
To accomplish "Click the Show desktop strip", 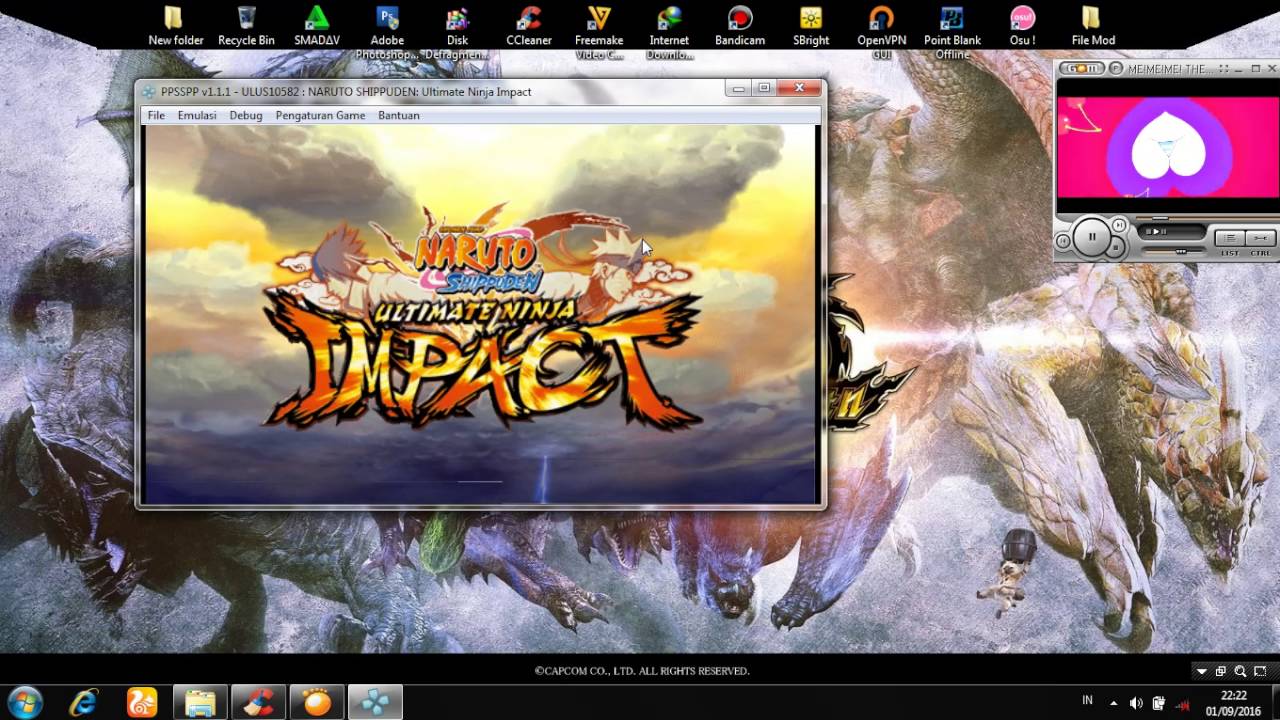I will tap(1275, 702).
